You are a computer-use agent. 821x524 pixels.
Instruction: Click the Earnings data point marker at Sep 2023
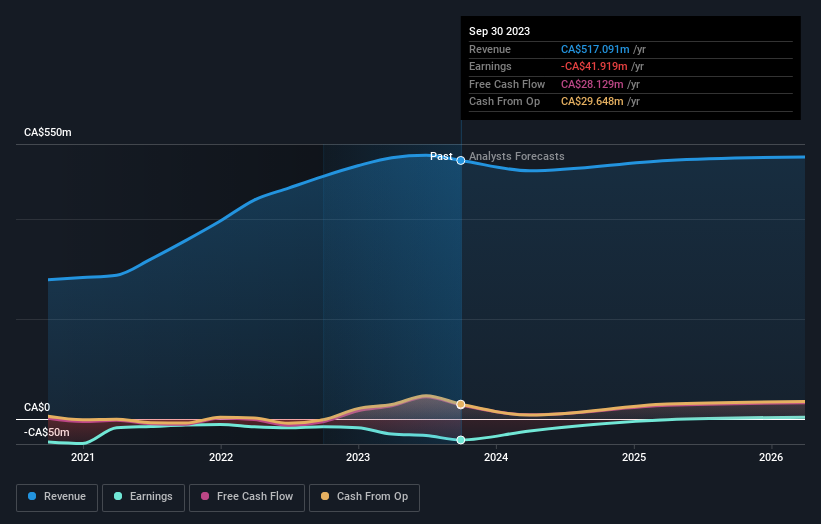[461, 440]
